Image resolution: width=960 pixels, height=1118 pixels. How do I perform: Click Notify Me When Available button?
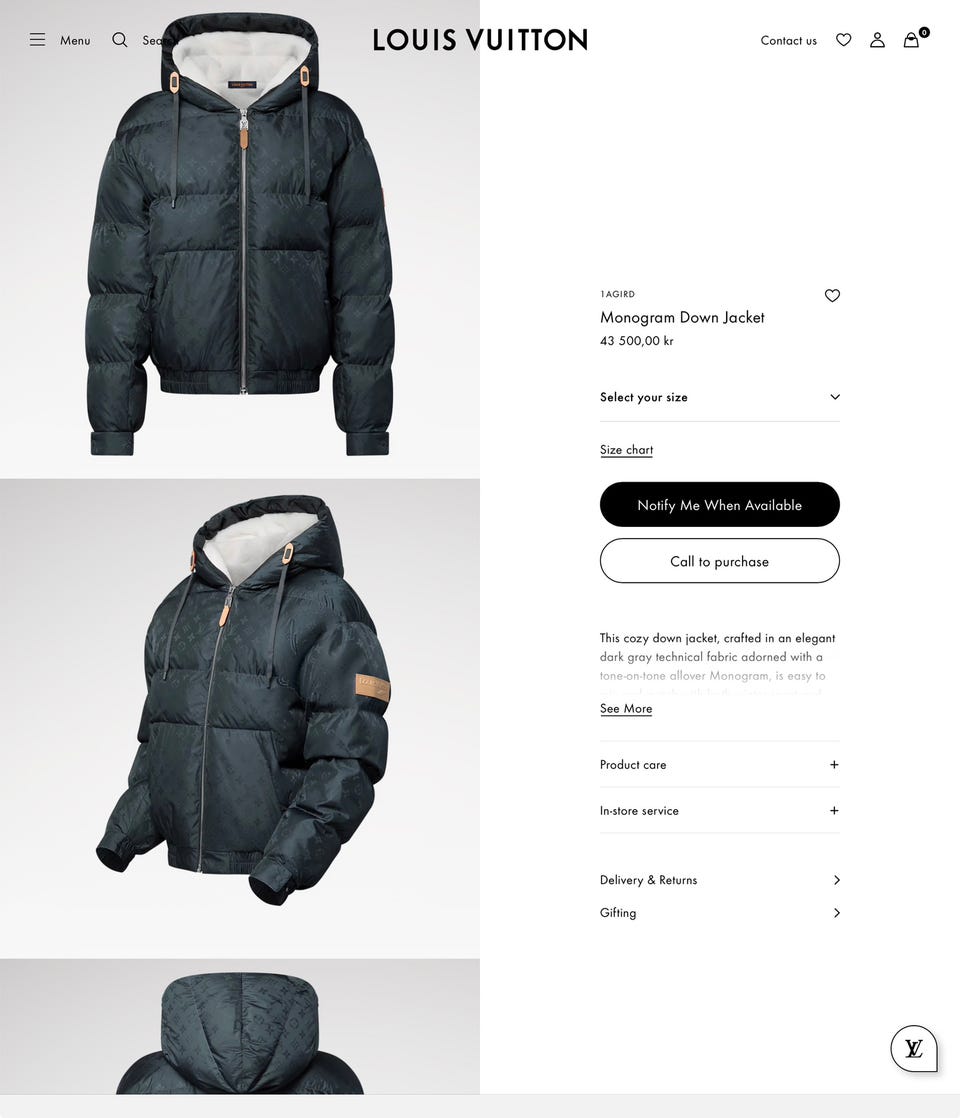720,505
